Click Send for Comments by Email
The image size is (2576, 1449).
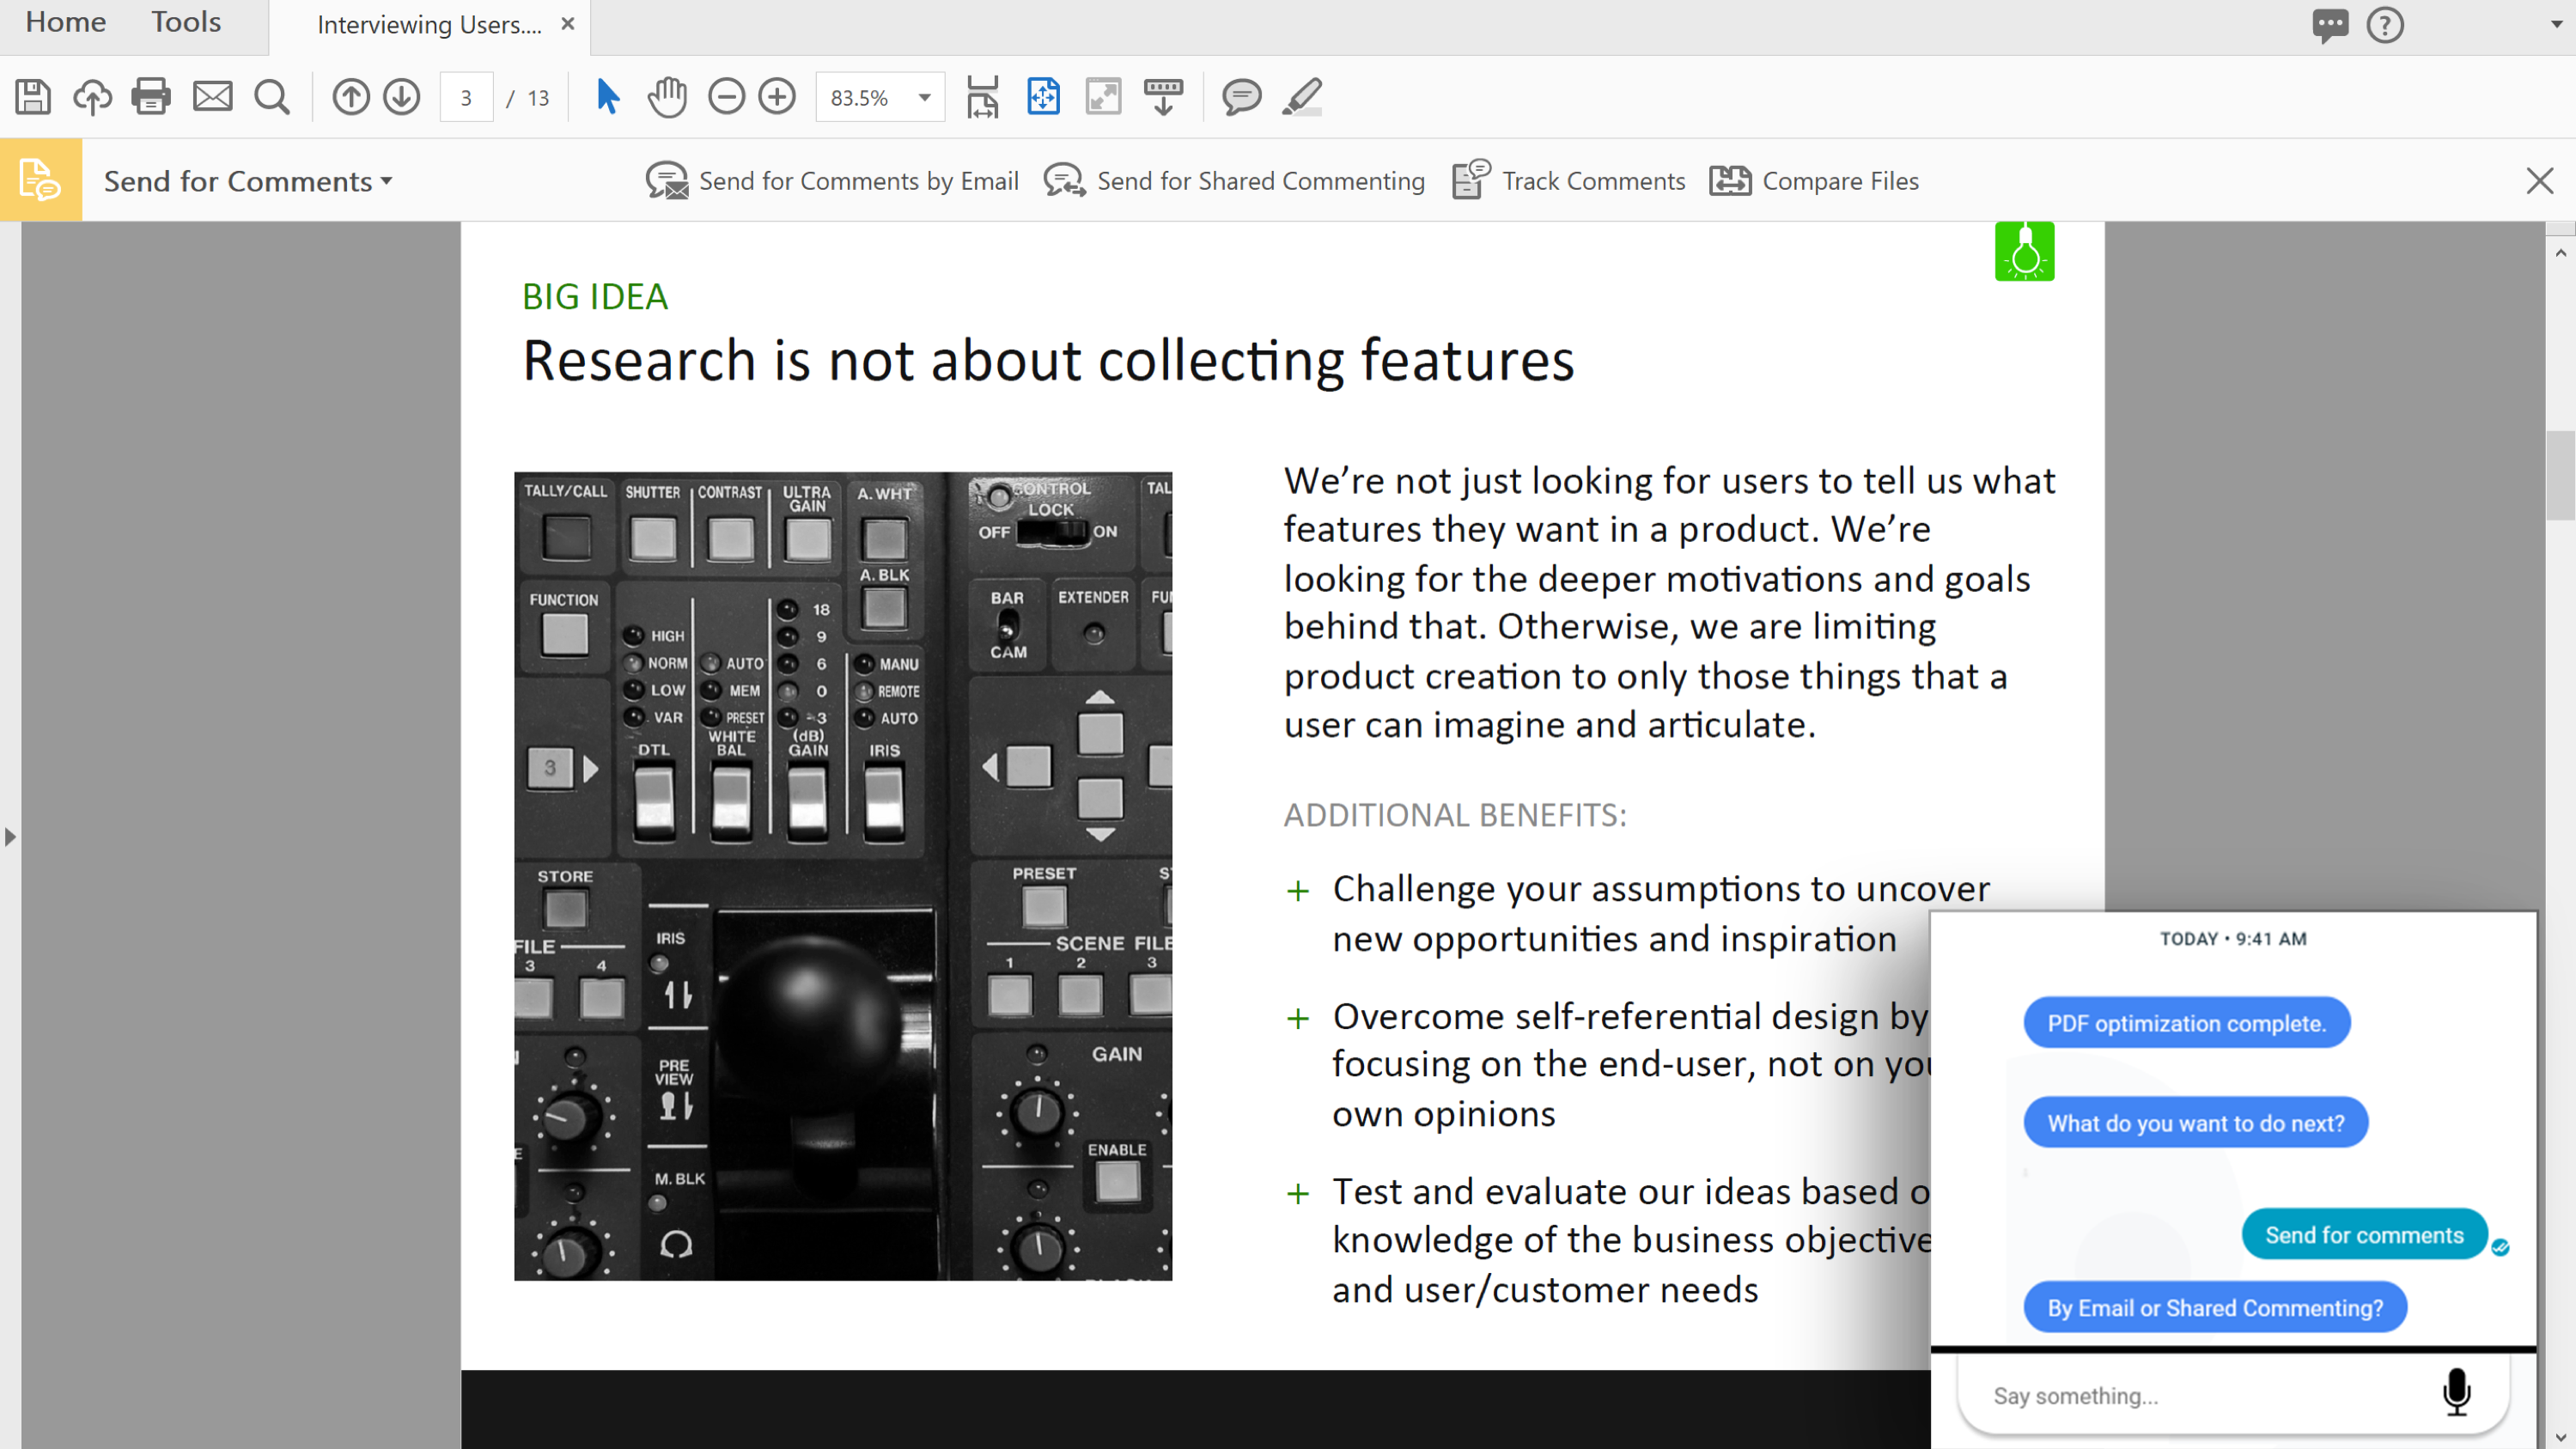(x=832, y=181)
